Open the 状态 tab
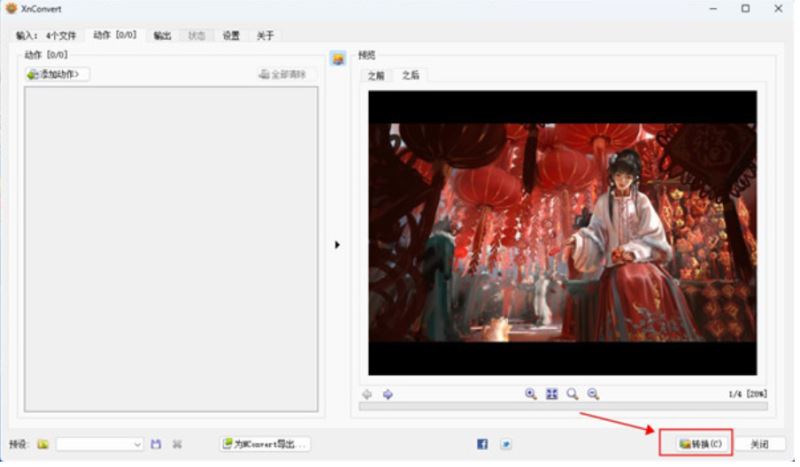The height and width of the screenshot is (467, 800). [196, 35]
